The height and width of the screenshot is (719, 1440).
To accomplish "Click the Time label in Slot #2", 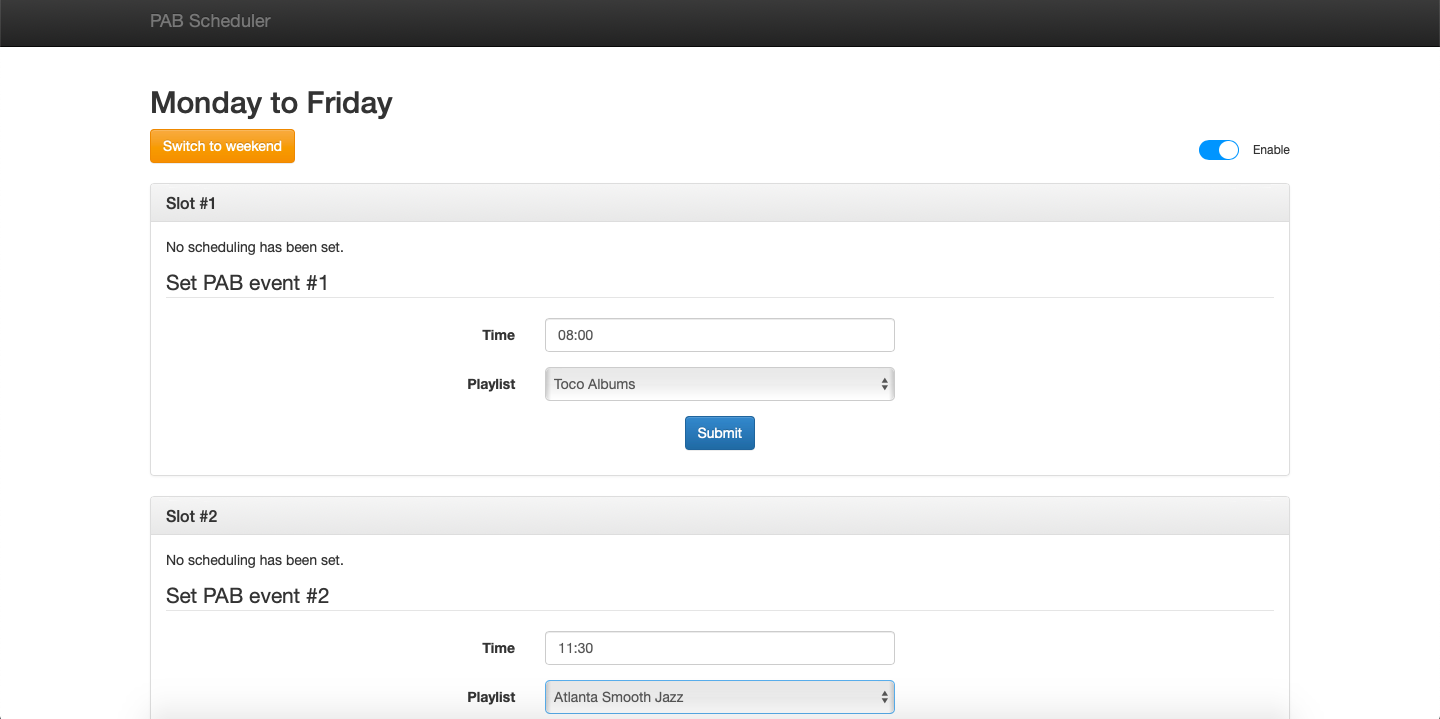I will click(498, 648).
